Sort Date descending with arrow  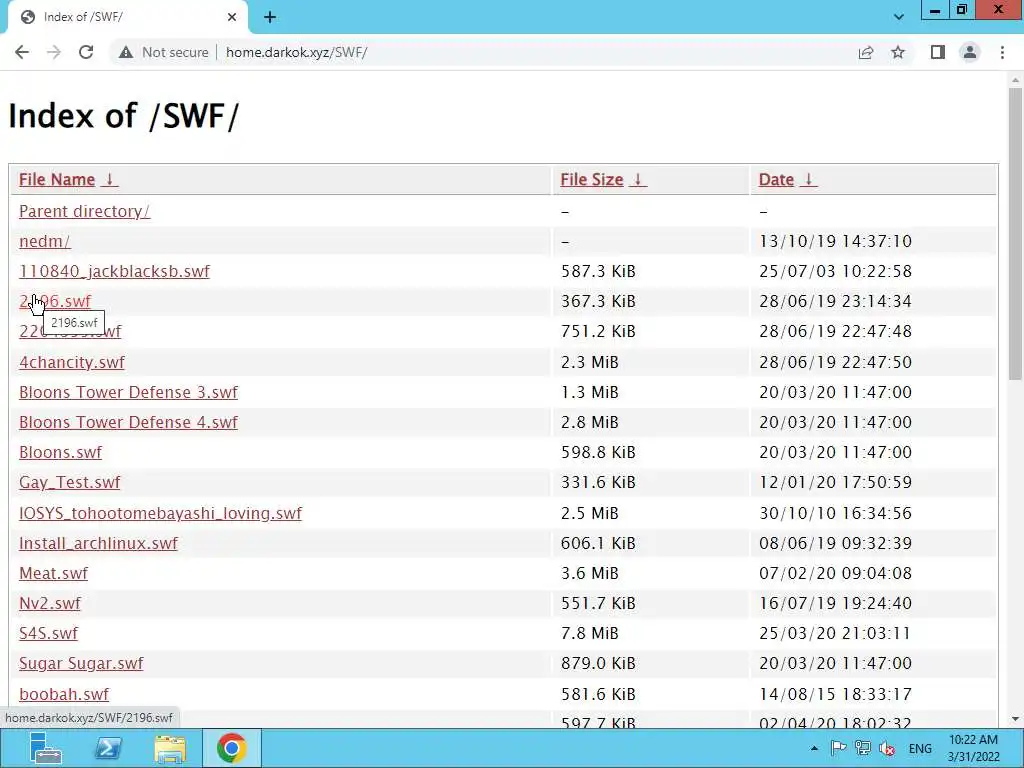(808, 180)
